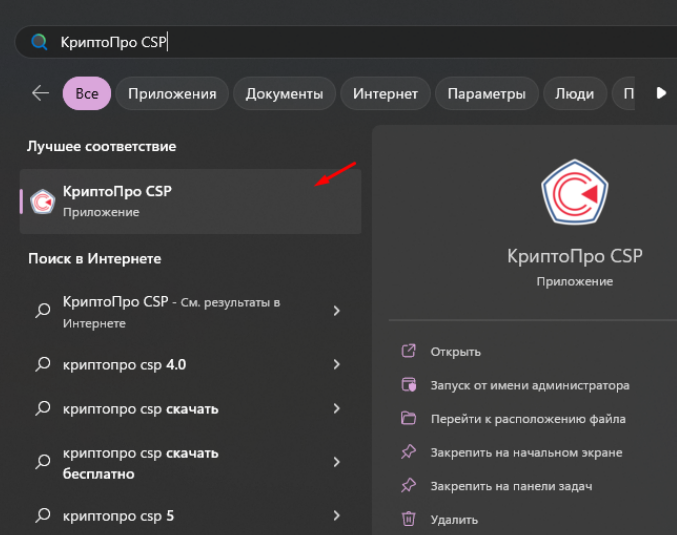This screenshot has height=535, width=678.
Task: Click the large КриптоПро CSP logo in details pane
Action: tap(575, 192)
